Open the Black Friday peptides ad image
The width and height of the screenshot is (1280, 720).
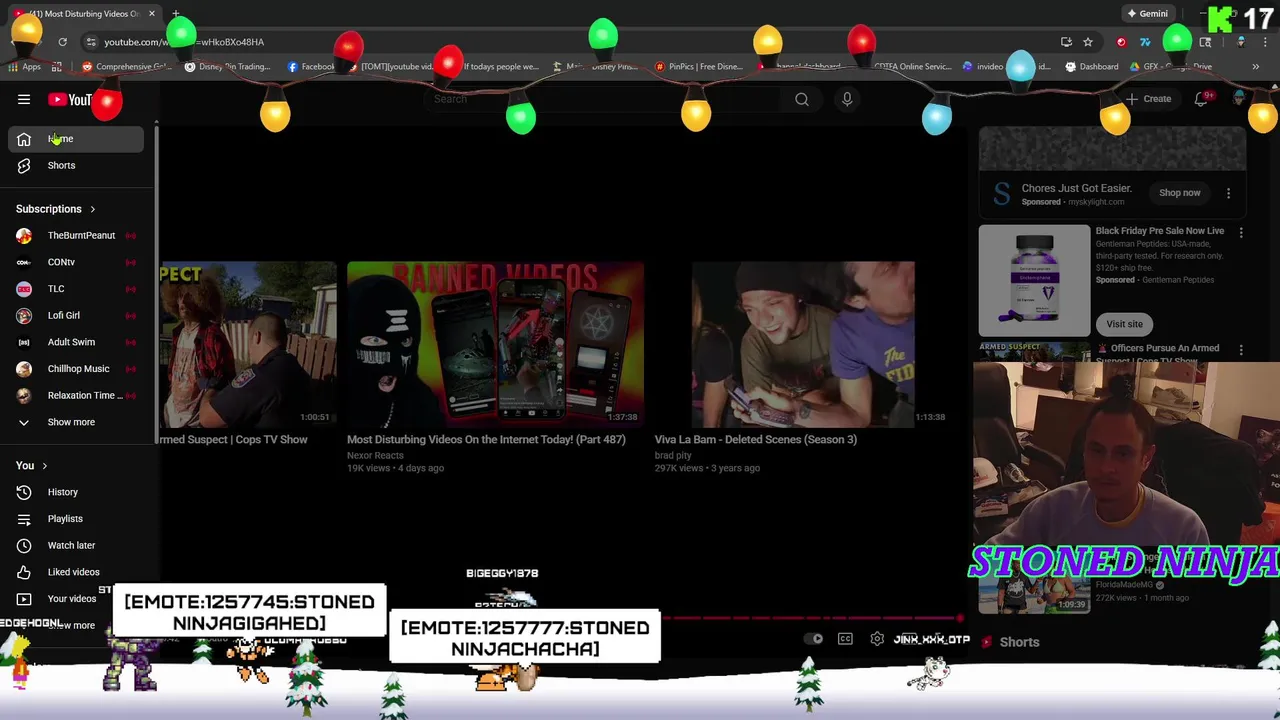1034,280
